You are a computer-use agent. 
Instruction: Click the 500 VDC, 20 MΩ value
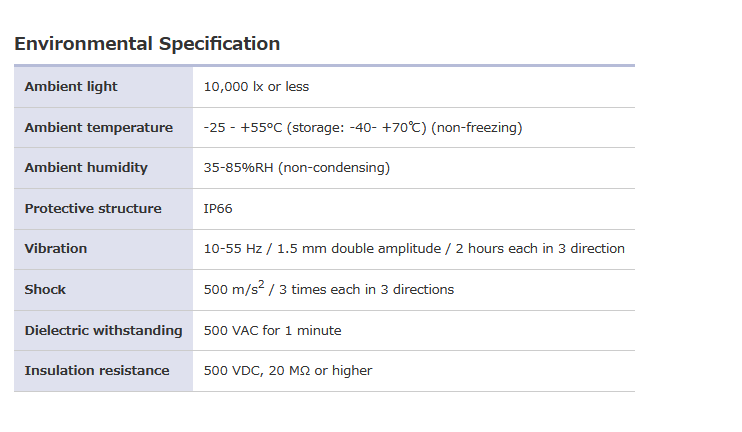click(x=287, y=371)
